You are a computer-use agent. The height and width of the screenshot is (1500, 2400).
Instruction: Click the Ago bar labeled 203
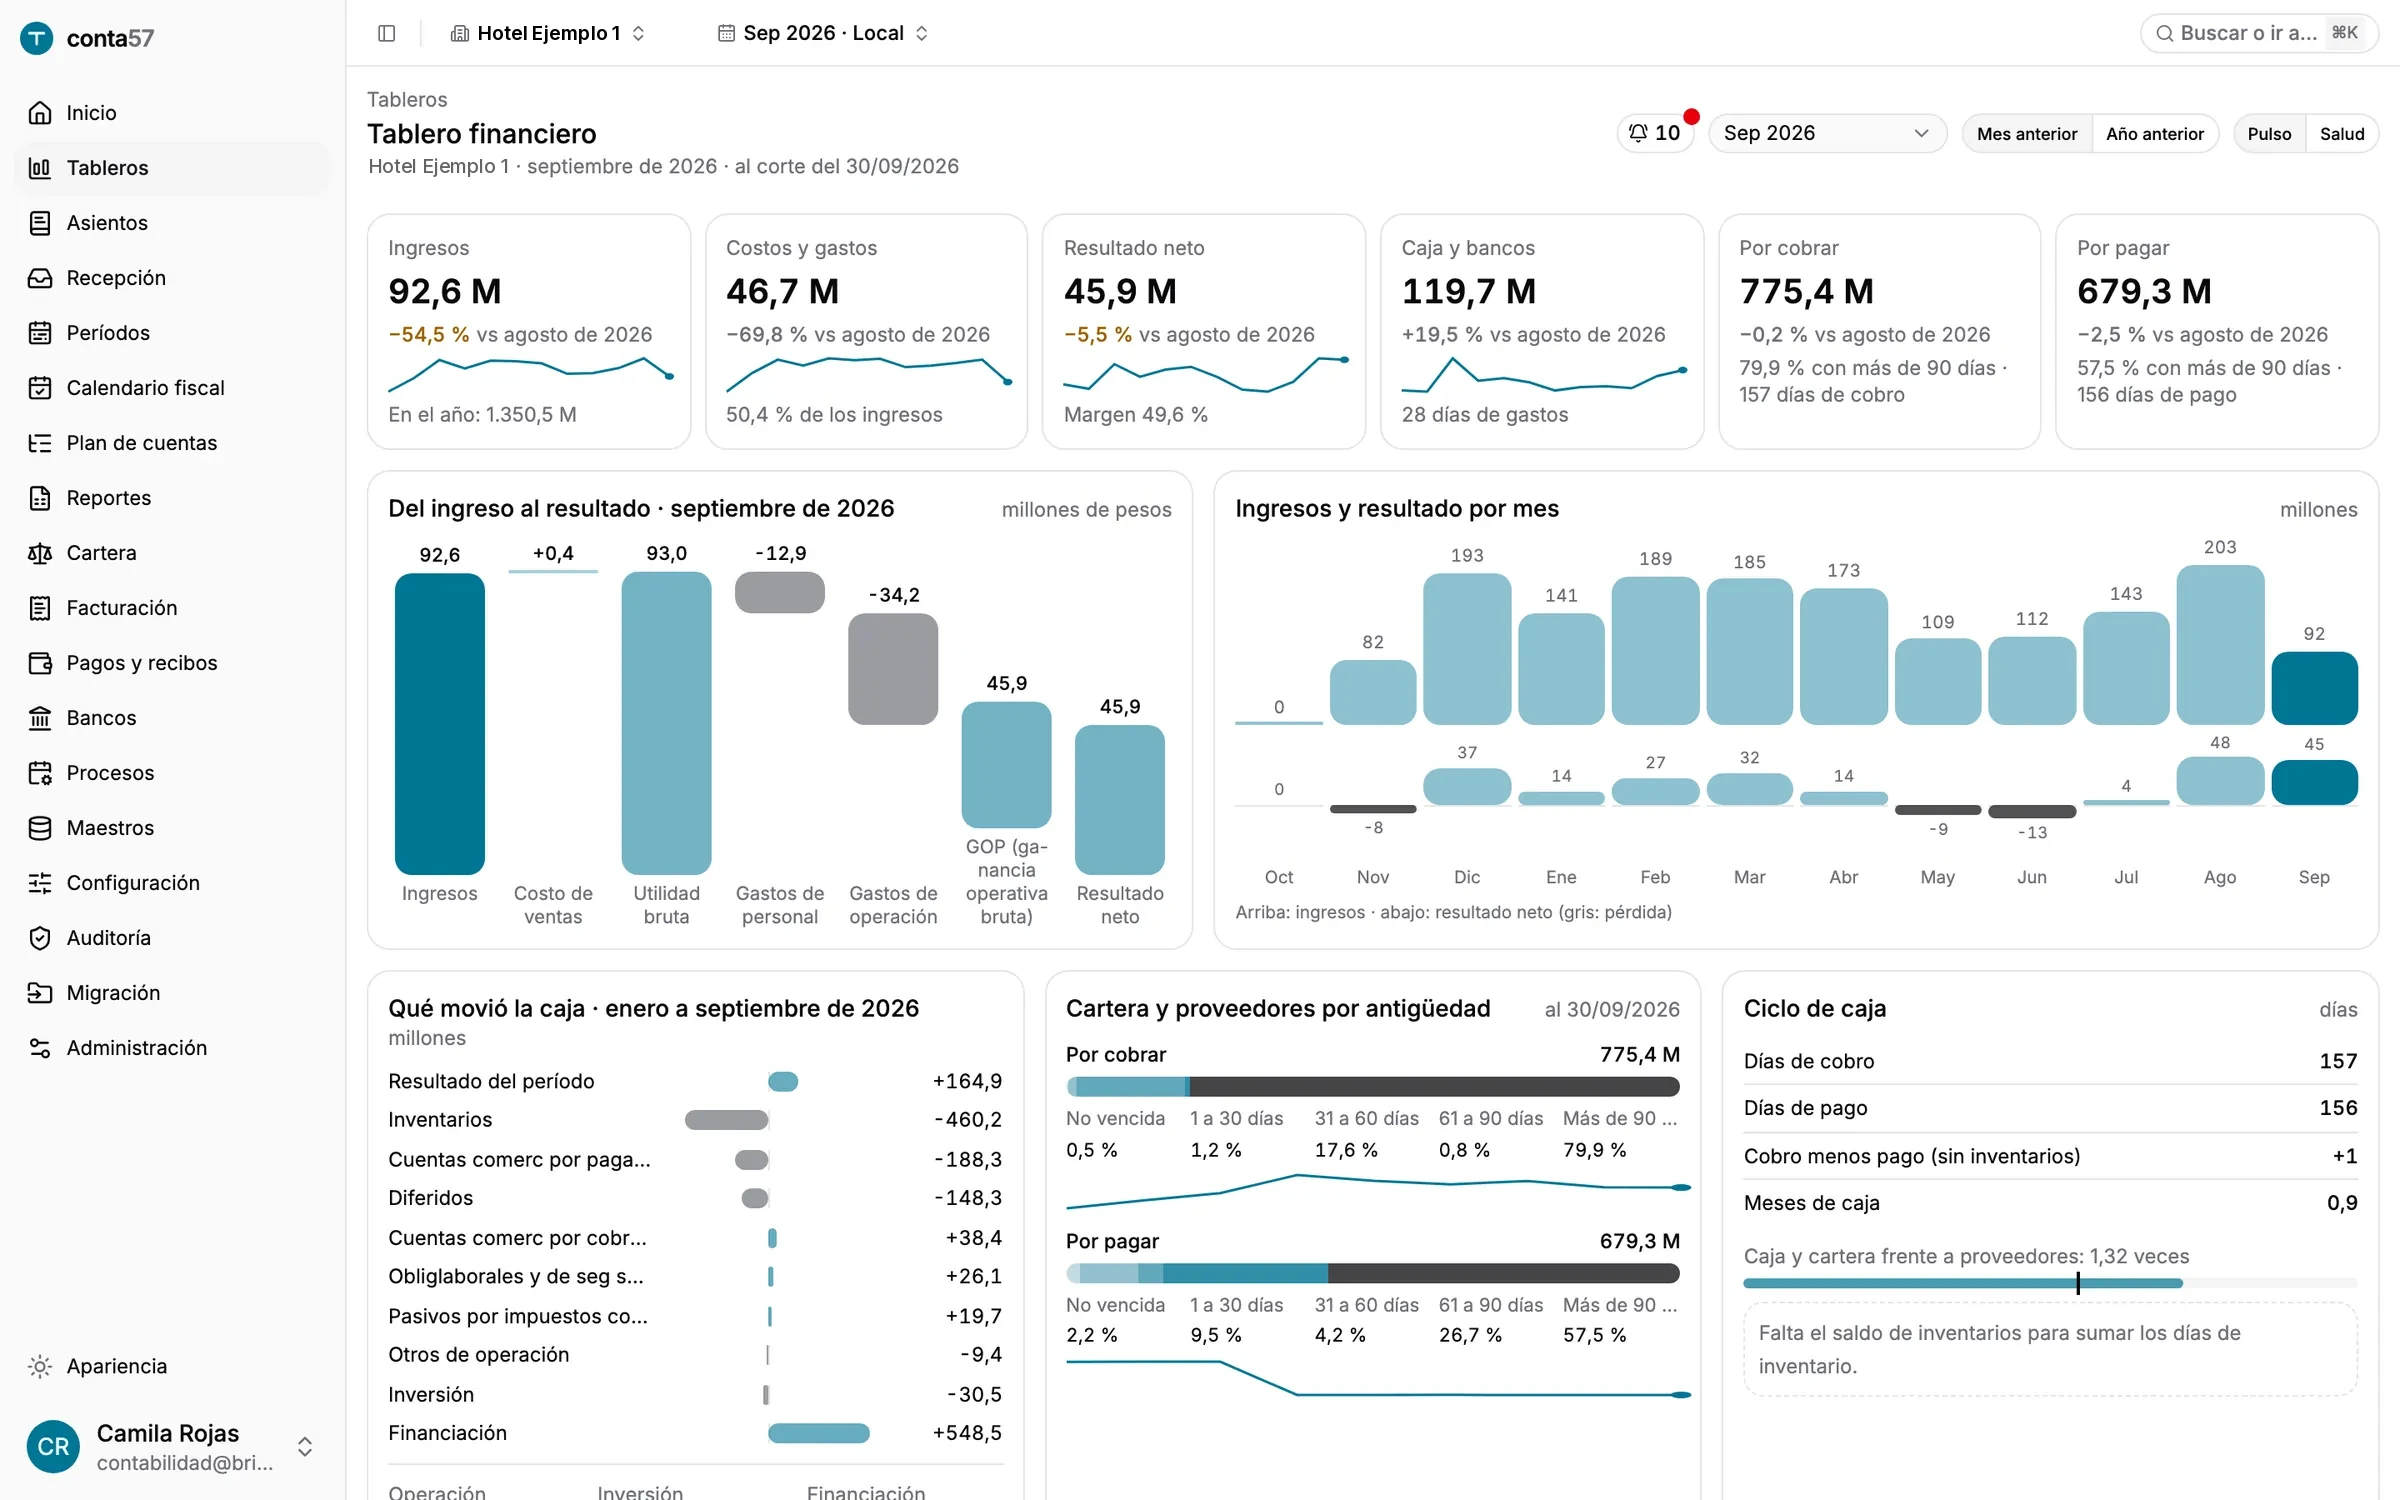[2220, 645]
